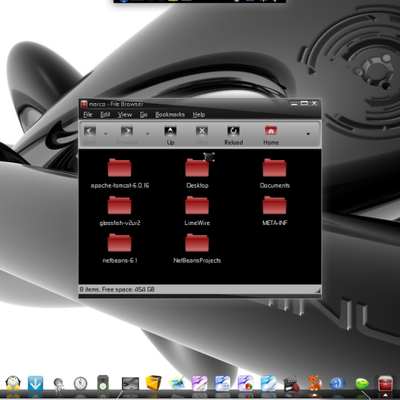Screen dimensions: 400x400
Task: Close the File Browser window
Action: point(314,104)
